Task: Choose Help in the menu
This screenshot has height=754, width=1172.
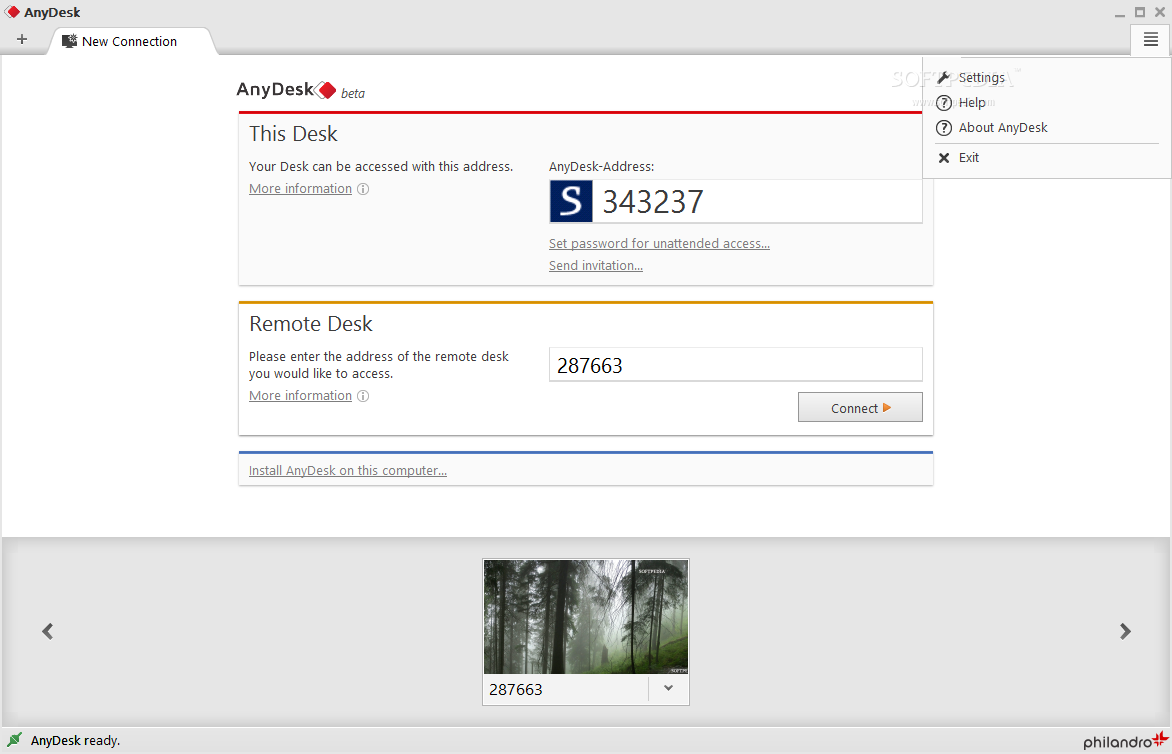Action: [972, 102]
